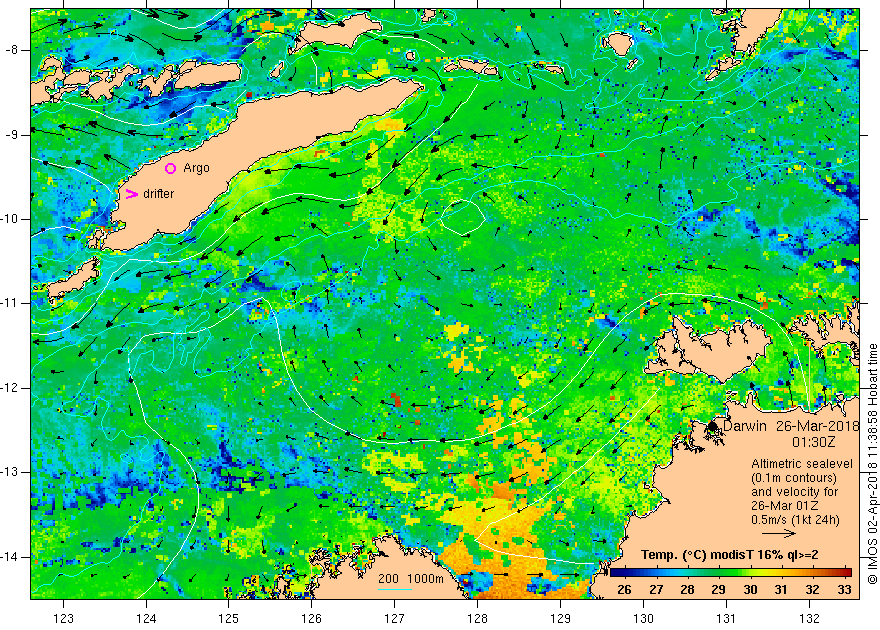The width and height of the screenshot is (880, 630).
Task: Click the magenta drifter arrow marker
Action: coord(131,194)
